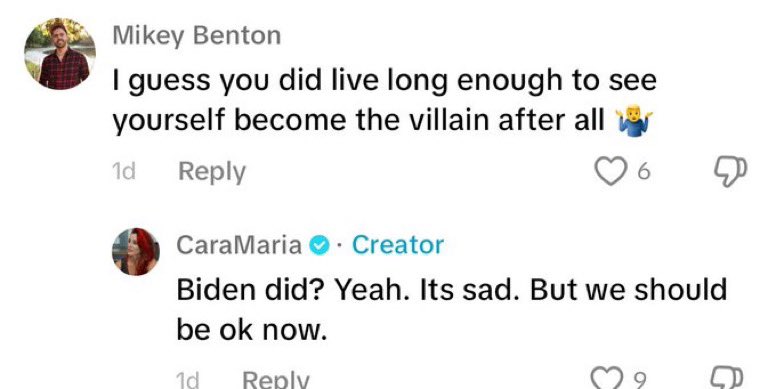Open CaraMaria's red-haired profile picture
776x389 pixels.
tap(136, 251)
